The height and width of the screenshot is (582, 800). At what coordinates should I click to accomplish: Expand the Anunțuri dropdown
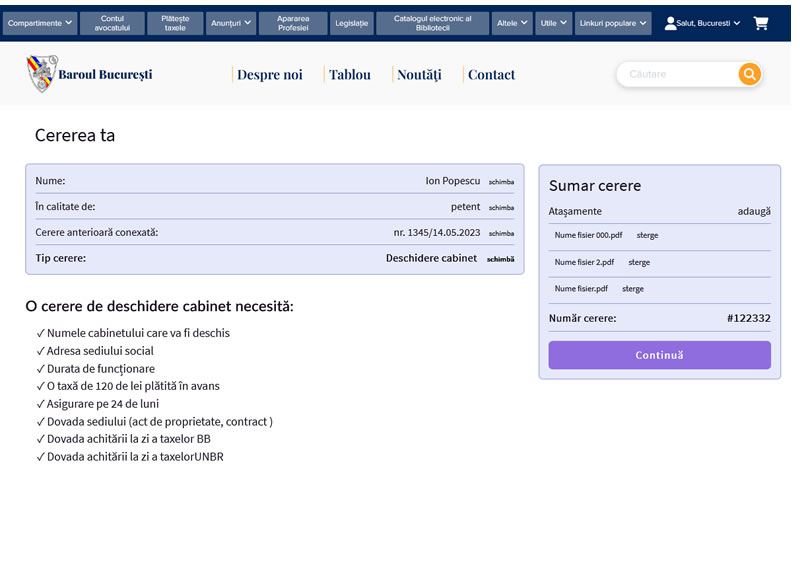232,23
